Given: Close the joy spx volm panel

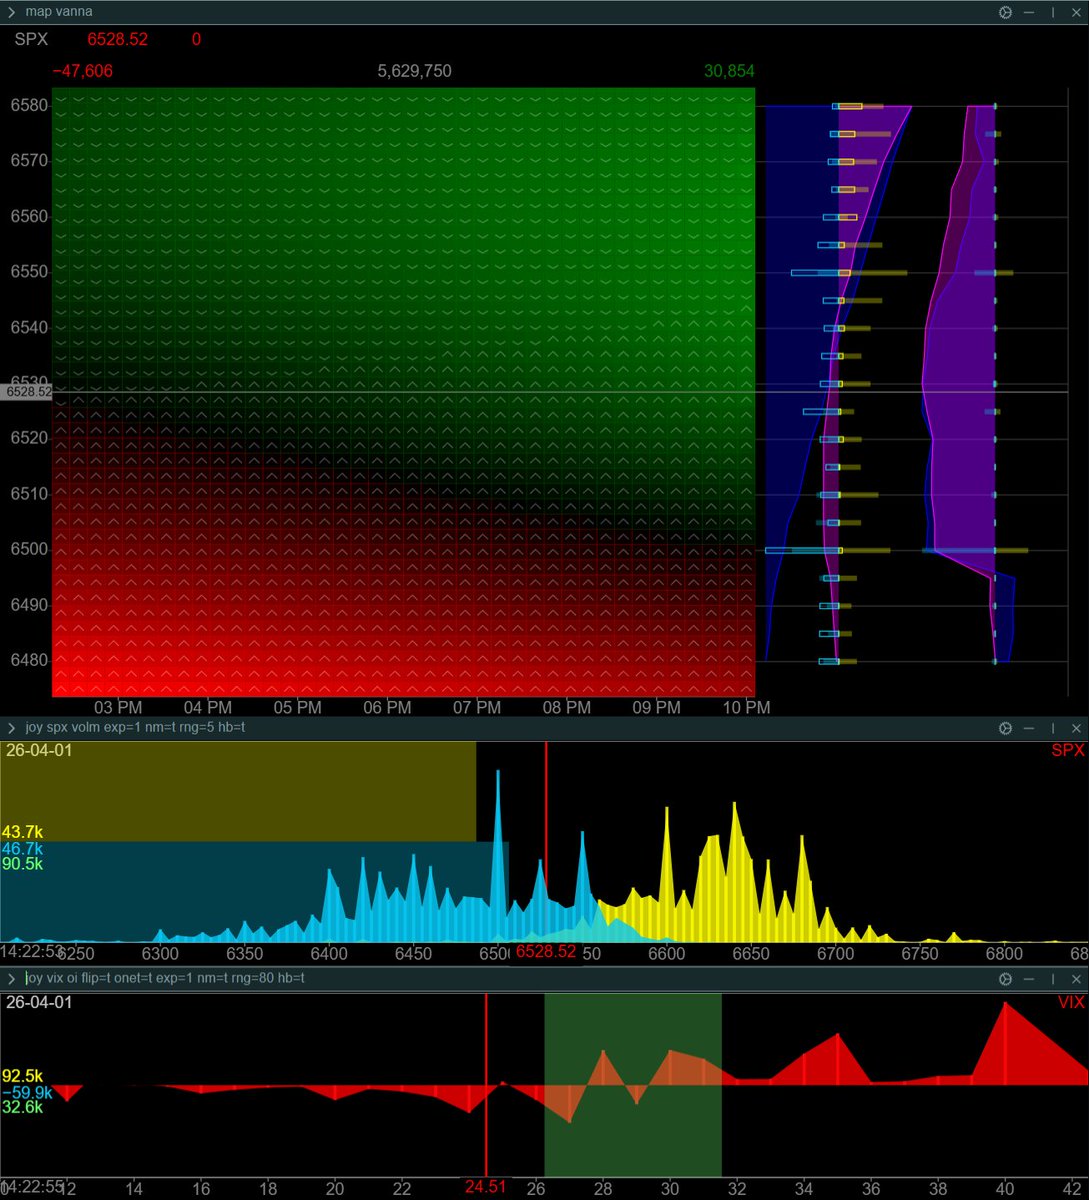Looking at the screenshot, I should point(1076,728).
